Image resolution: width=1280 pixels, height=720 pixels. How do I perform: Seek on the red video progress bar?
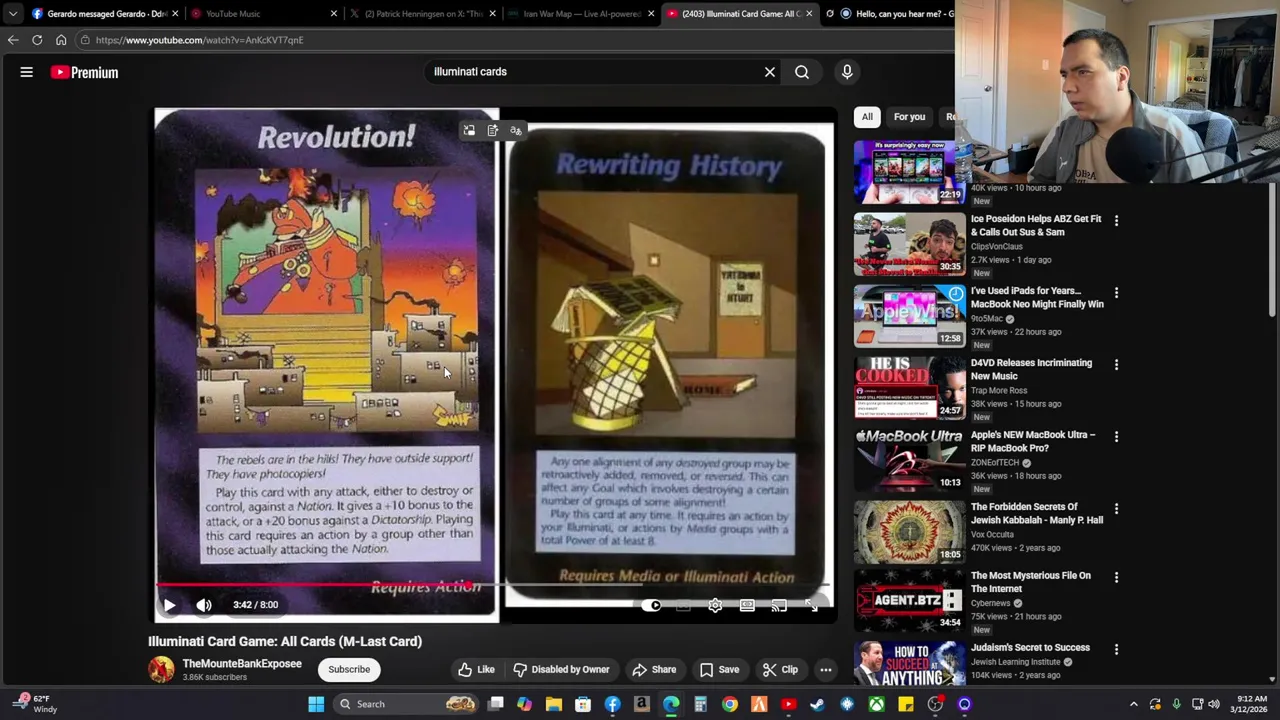click(x=495, y=584)
